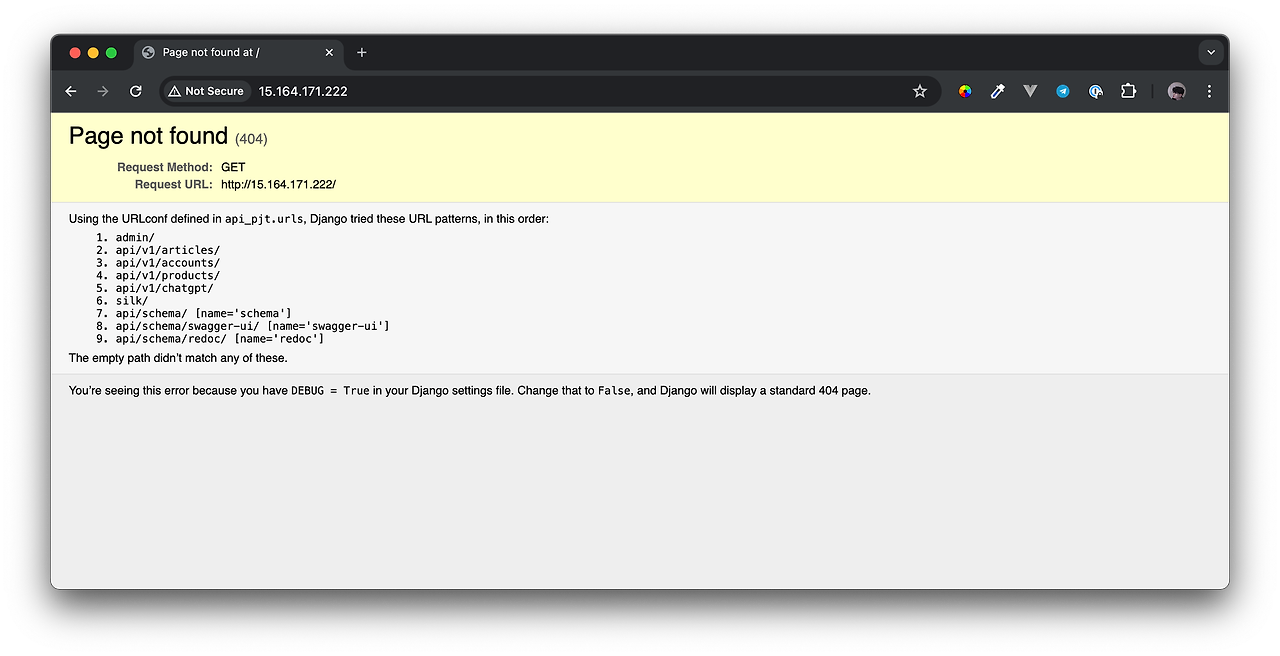Click the Not Secure site info badge
The height and width of the screenshot is (656, 1280).
tap(206, 91)
